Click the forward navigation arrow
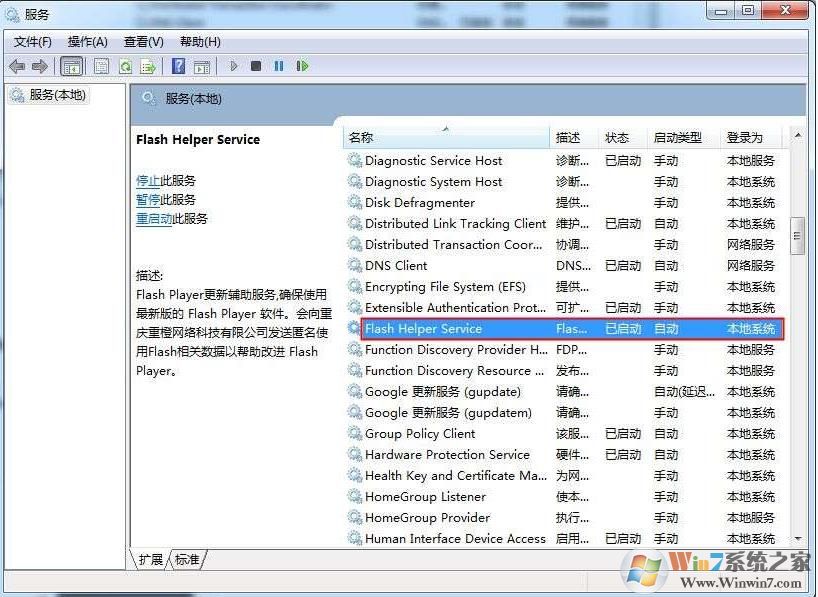818x597 pixels. [38, 66]
